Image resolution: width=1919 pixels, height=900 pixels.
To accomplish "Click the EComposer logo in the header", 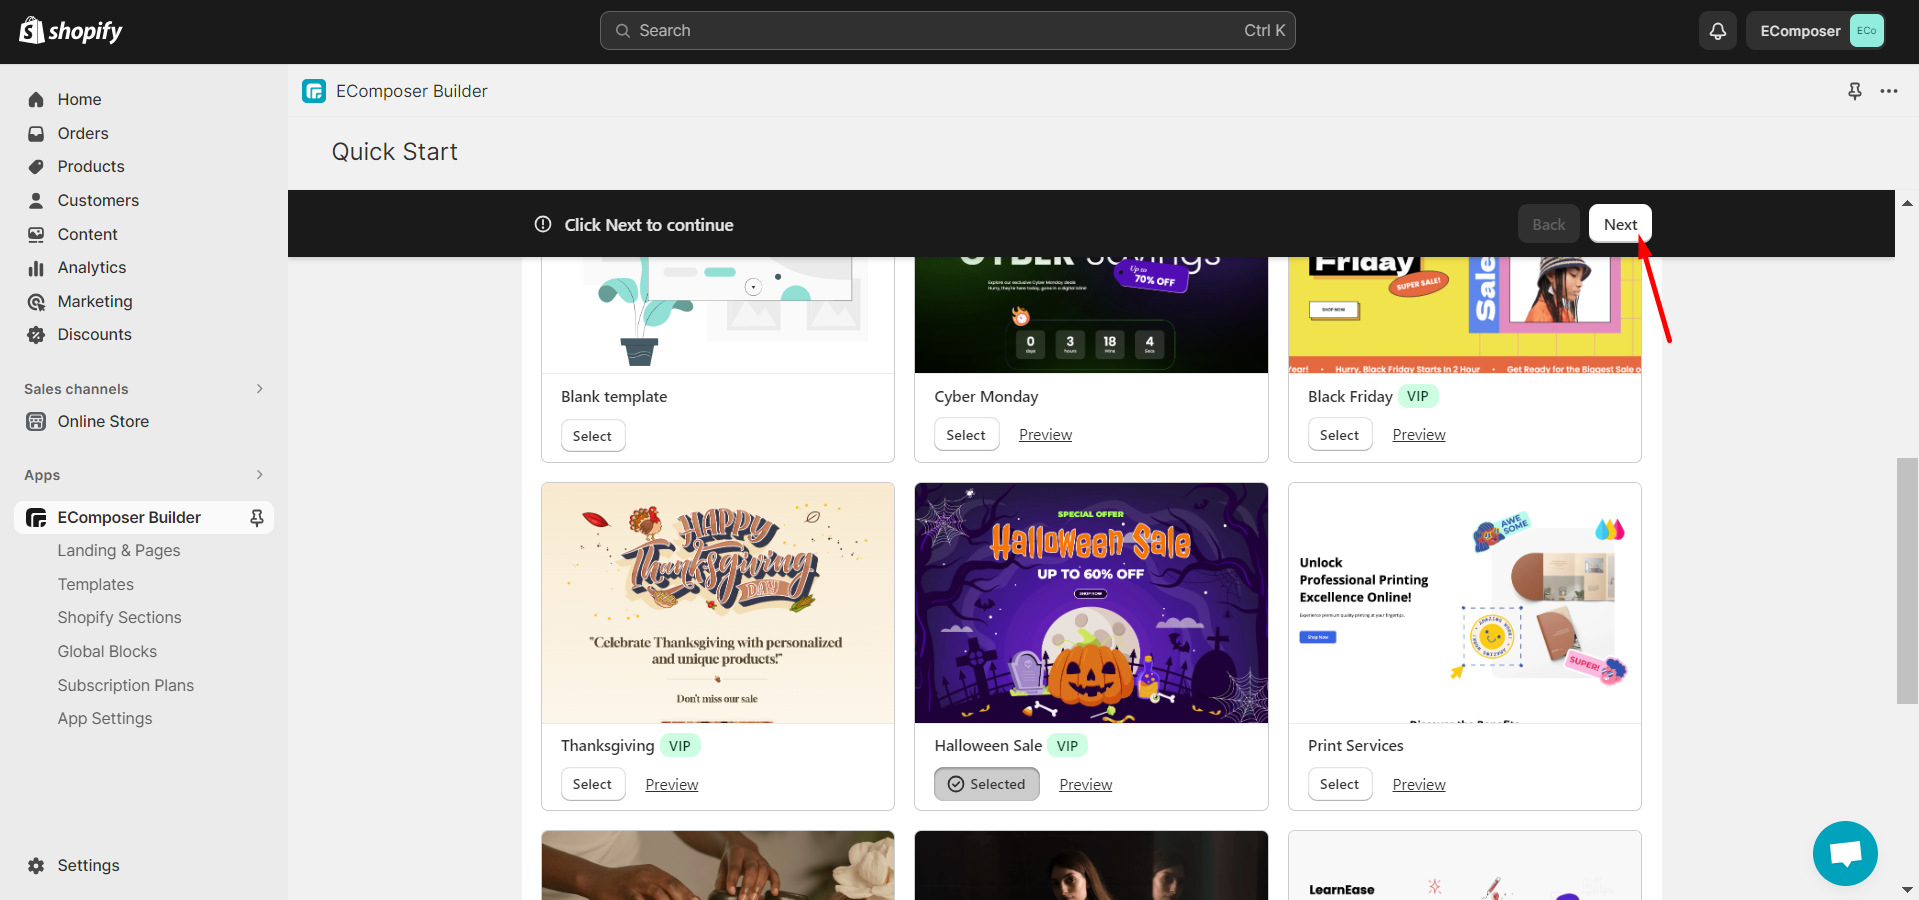I will (x=314, y=91).
